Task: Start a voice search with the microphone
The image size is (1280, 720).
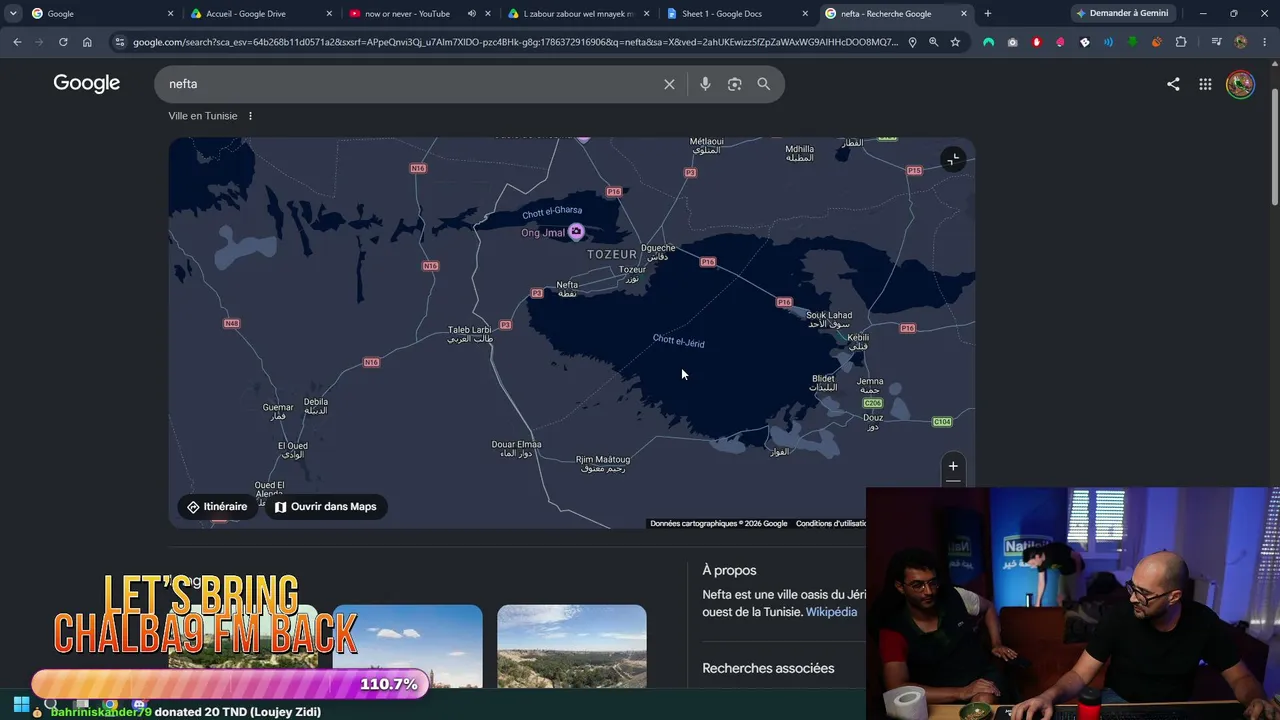Action: click(705, 84)
